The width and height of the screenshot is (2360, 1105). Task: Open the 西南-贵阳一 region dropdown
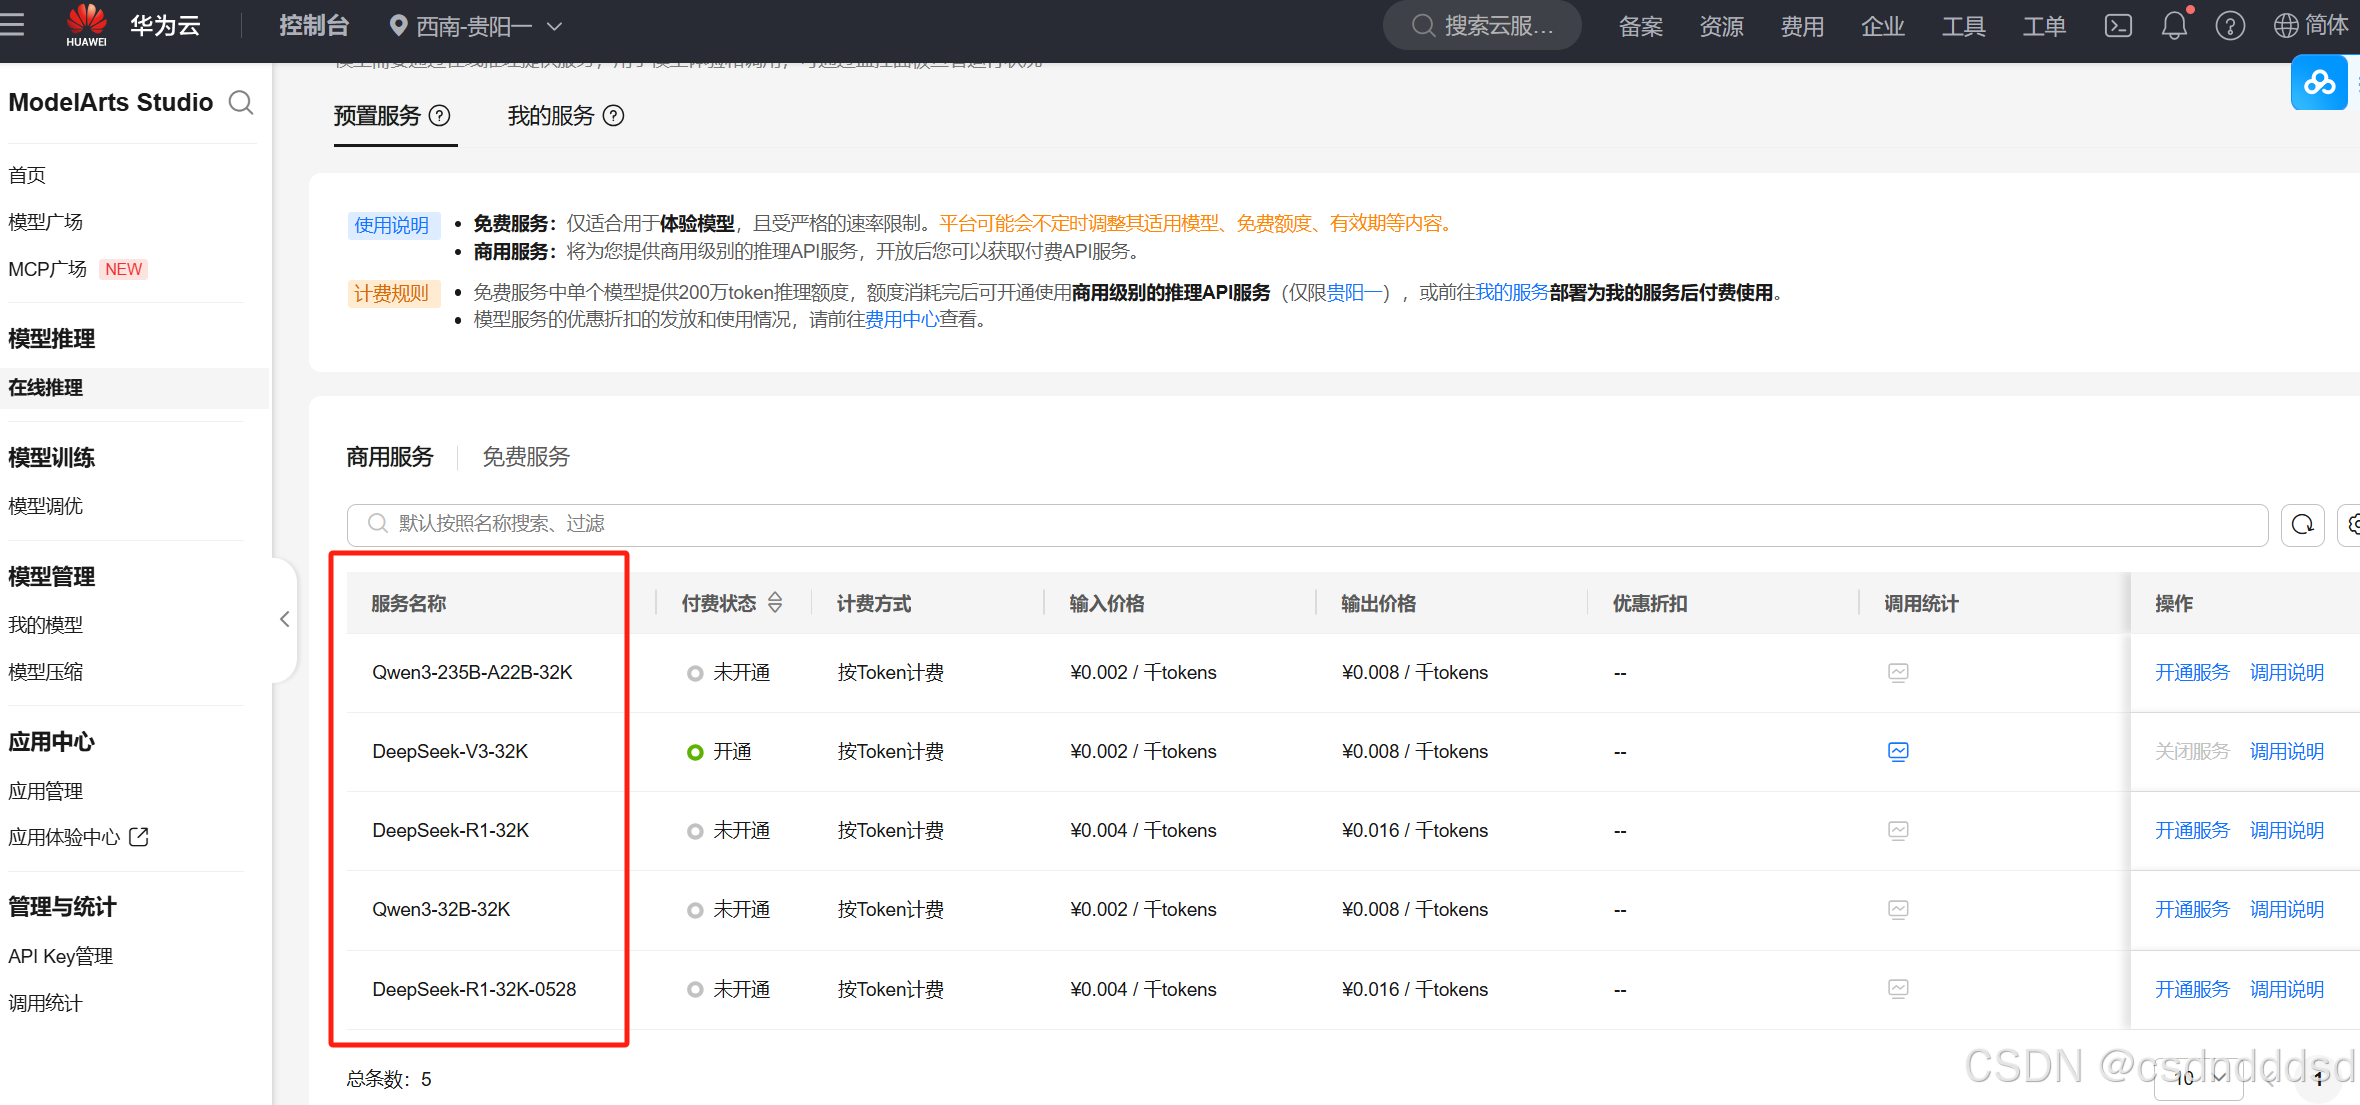click(x=476, y=26)
